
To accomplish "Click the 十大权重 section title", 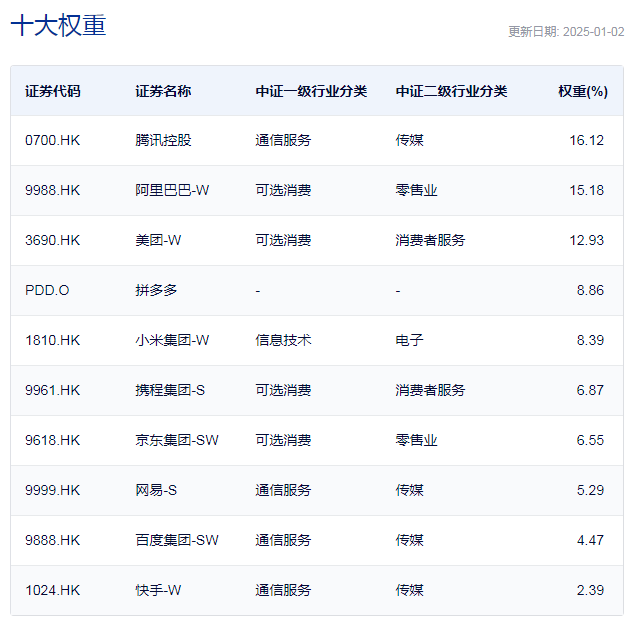I will tap(58, 27).
